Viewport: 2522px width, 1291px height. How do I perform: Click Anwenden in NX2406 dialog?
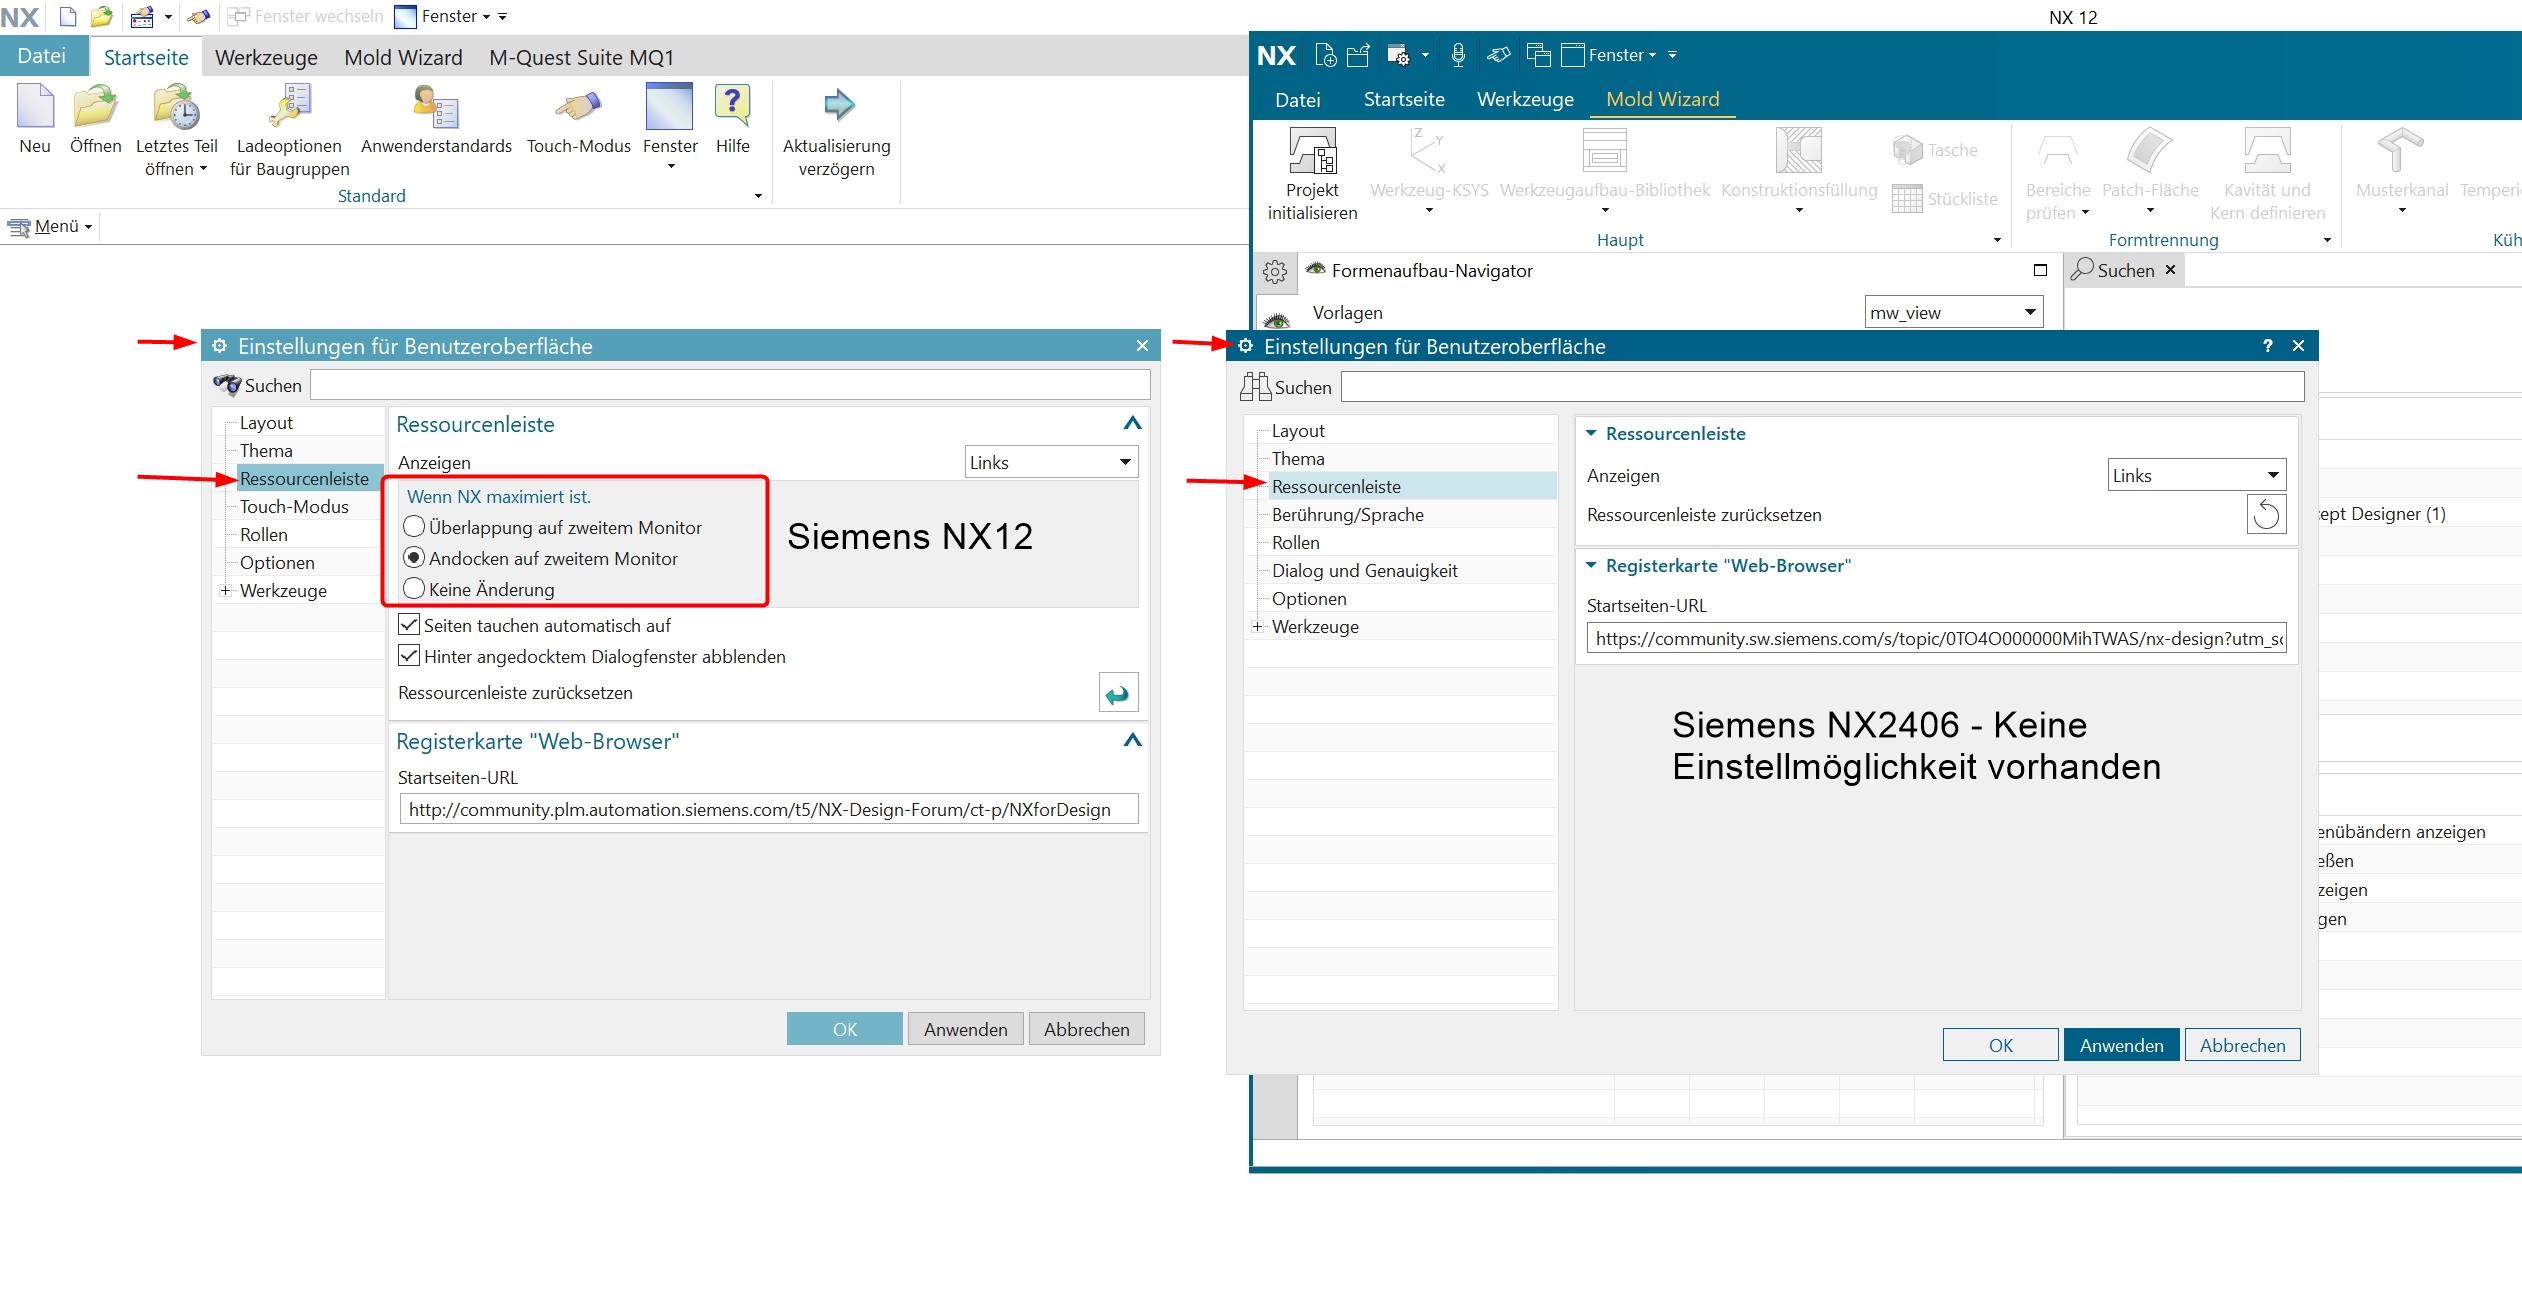(x=2121, y=1045)
